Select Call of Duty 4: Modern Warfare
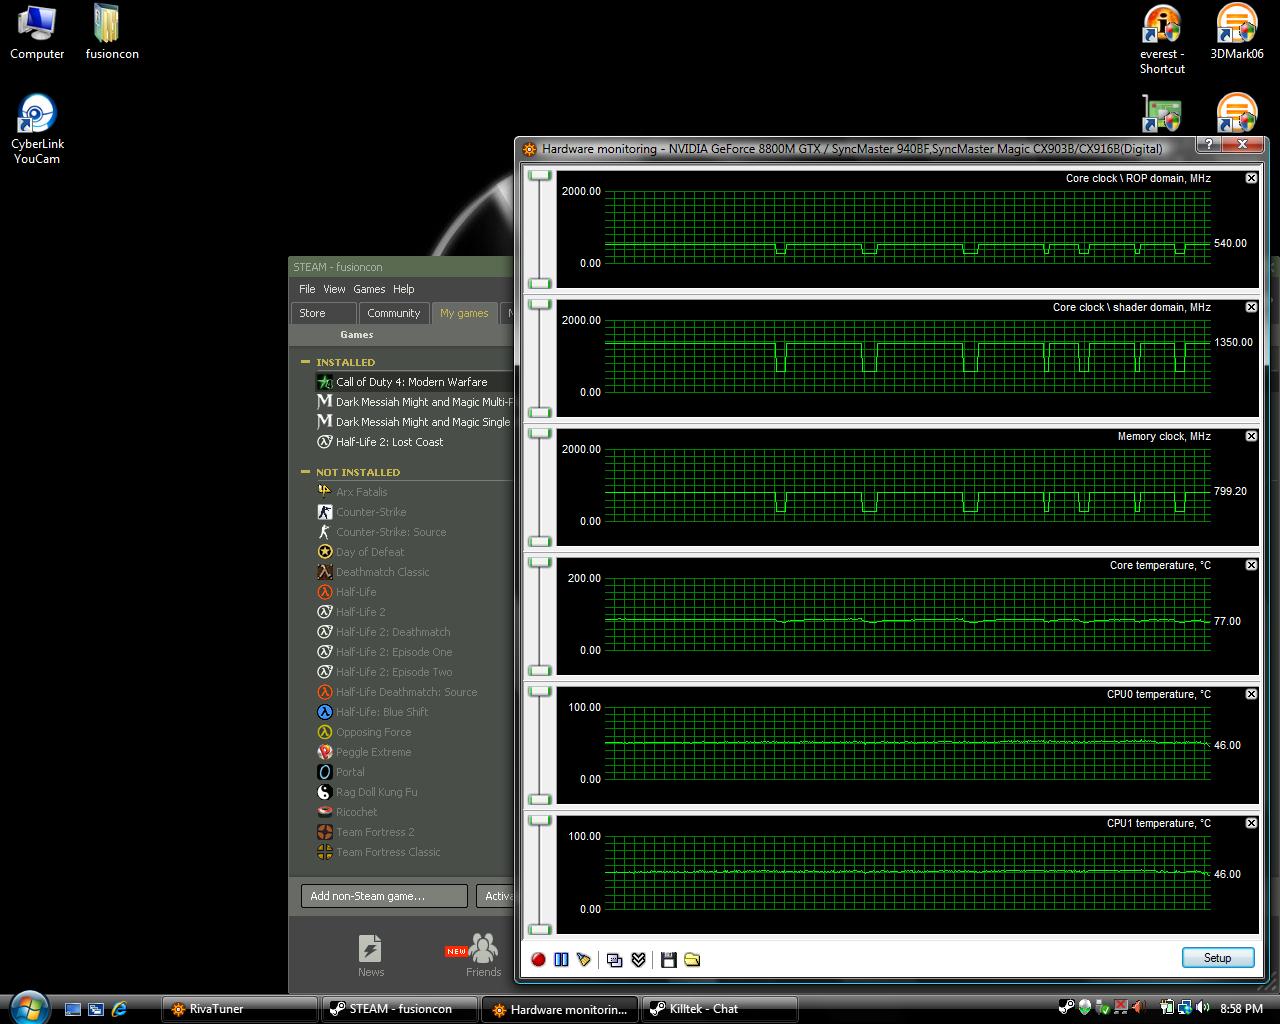Screen dimensions: 1280x1024 pos(412,382)
